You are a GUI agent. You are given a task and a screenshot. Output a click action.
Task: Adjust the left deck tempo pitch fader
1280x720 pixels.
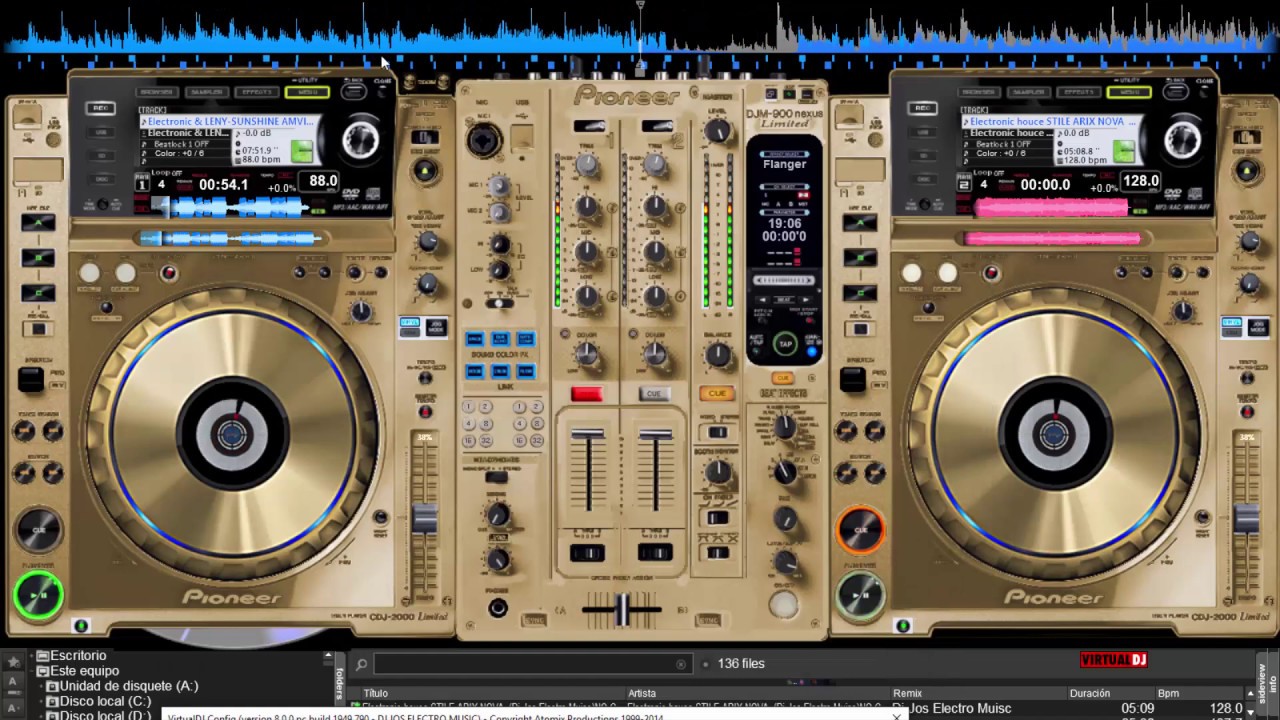[x=425, y=518]
